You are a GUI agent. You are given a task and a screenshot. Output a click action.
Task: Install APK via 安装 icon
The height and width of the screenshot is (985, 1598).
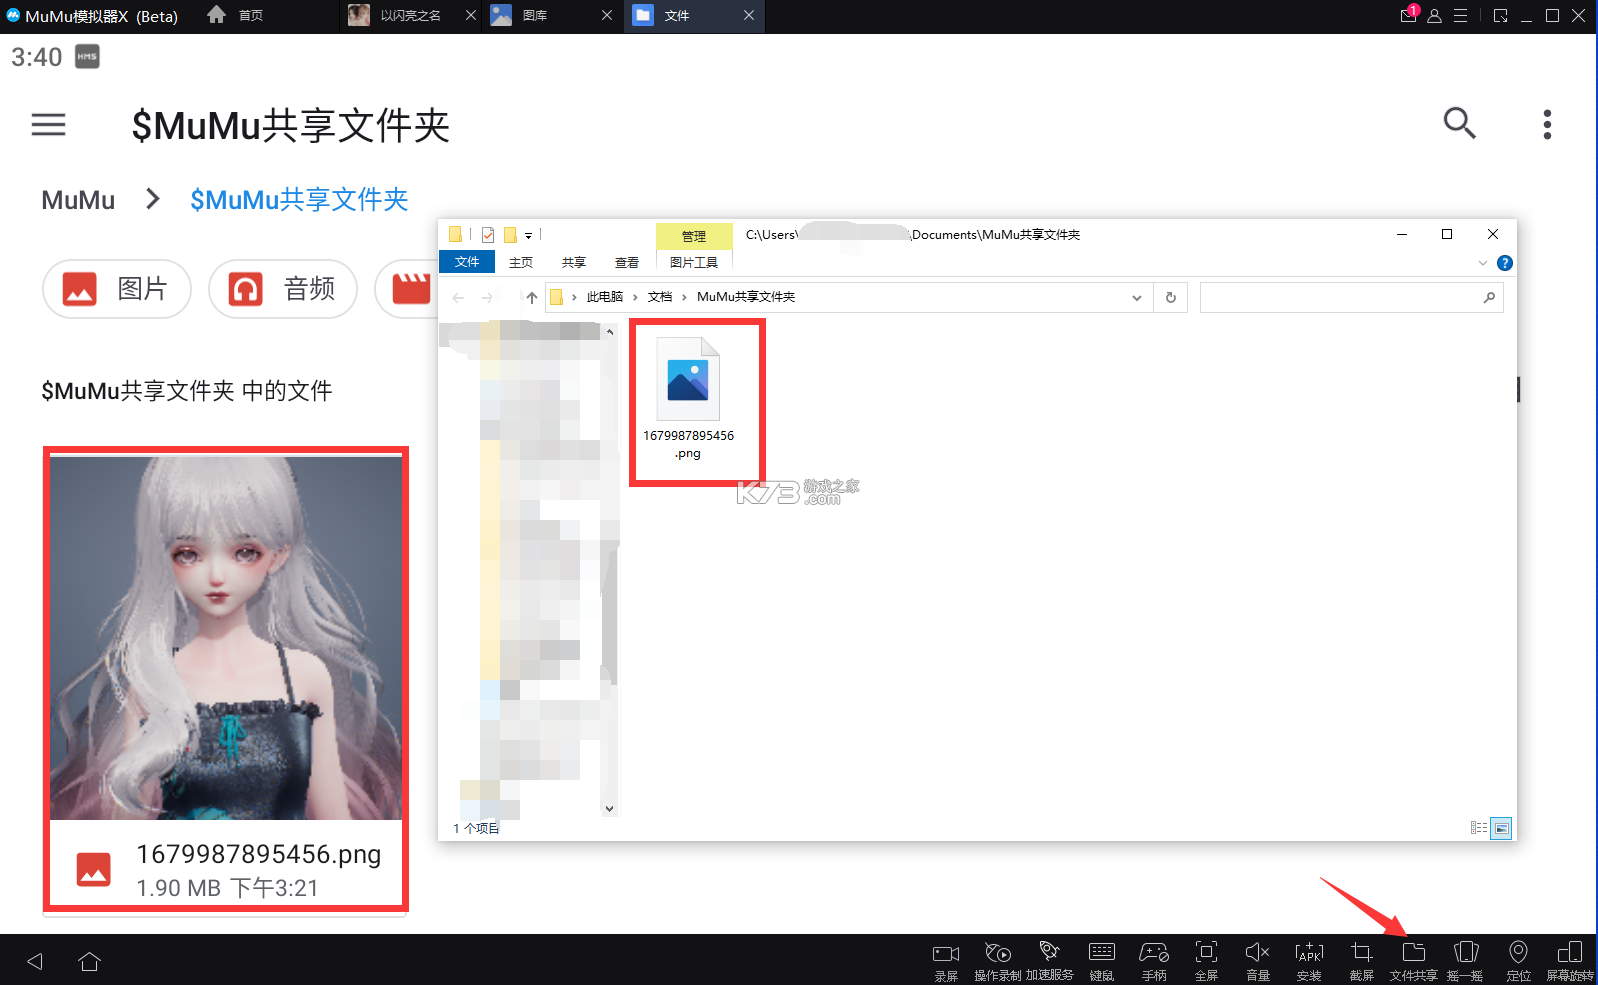click(x=1309, y=961)
